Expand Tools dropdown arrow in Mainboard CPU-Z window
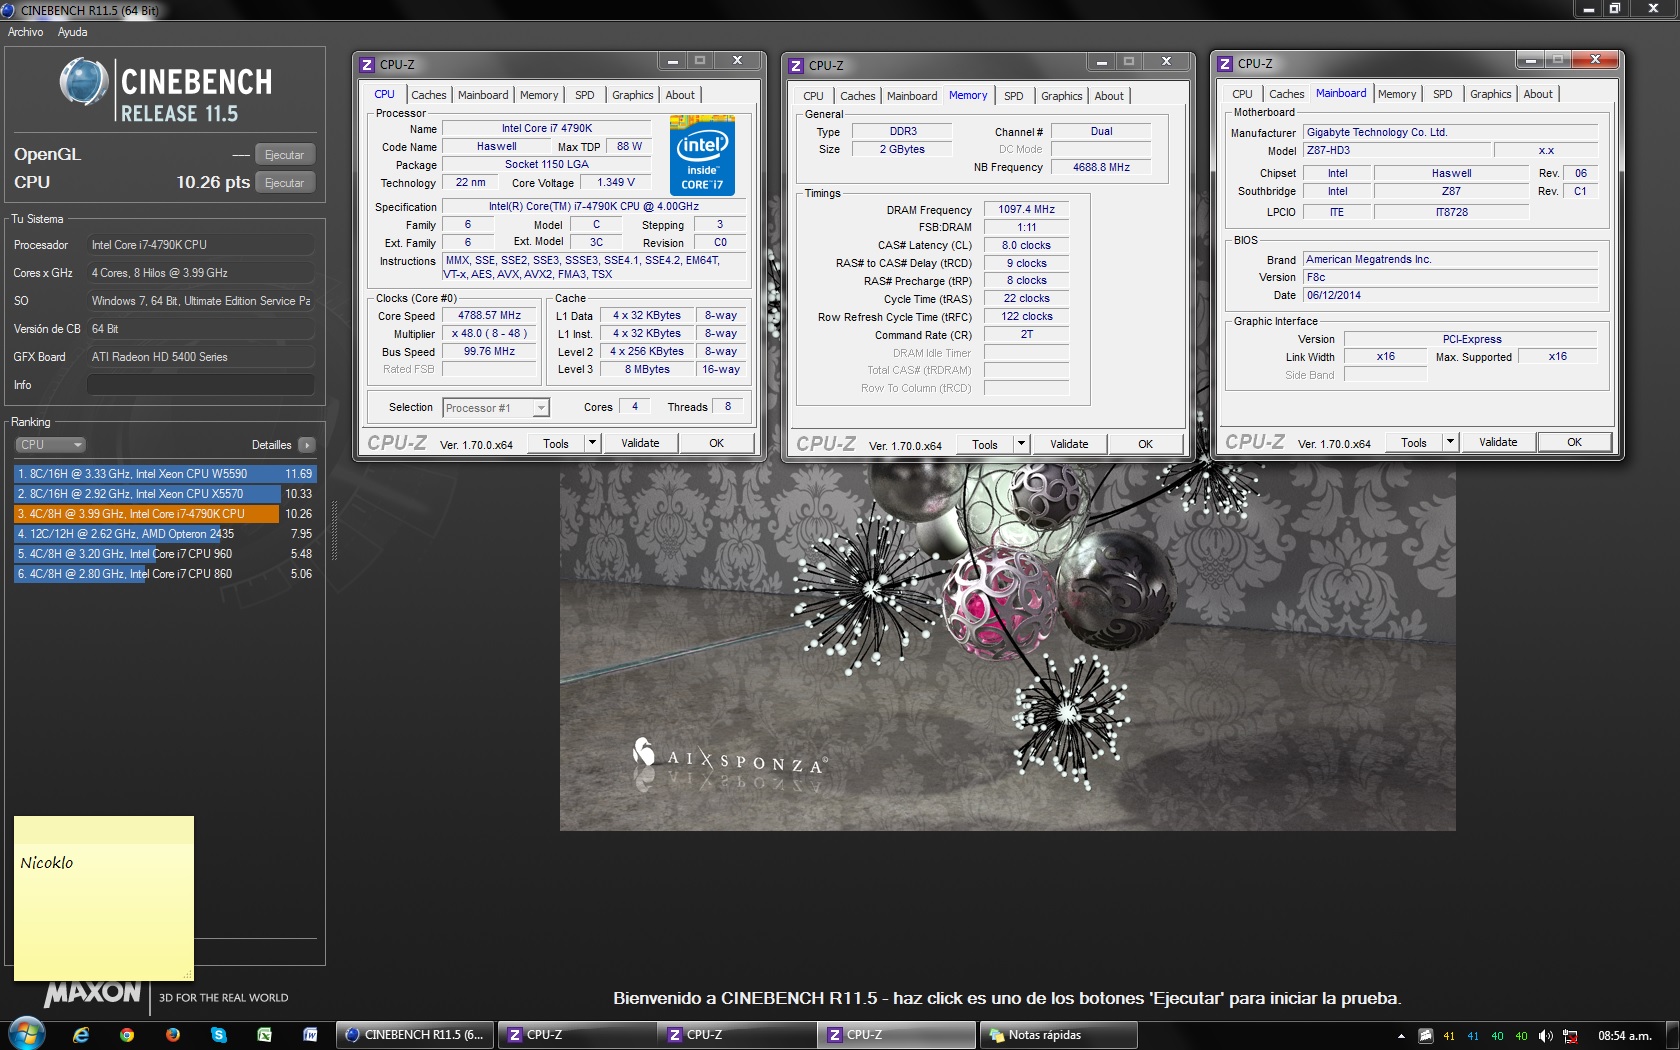The height and width of the screenshot is (1050, 1680). [x=1450, y=442]
